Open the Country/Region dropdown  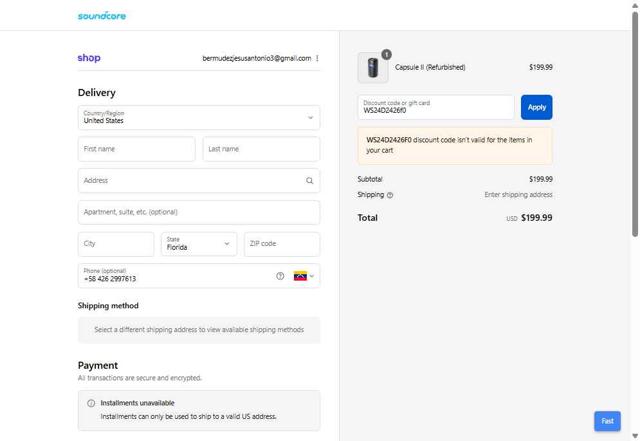point(199,118)
